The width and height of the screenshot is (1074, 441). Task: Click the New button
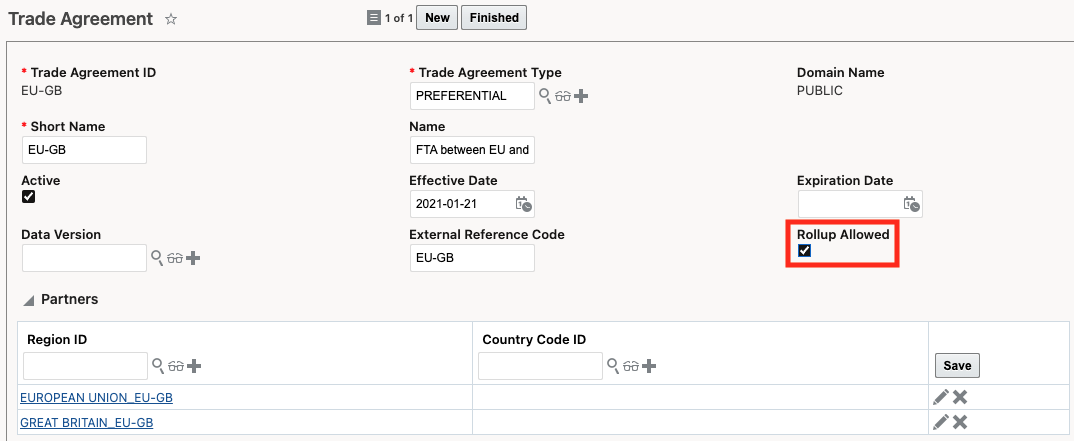437,18
